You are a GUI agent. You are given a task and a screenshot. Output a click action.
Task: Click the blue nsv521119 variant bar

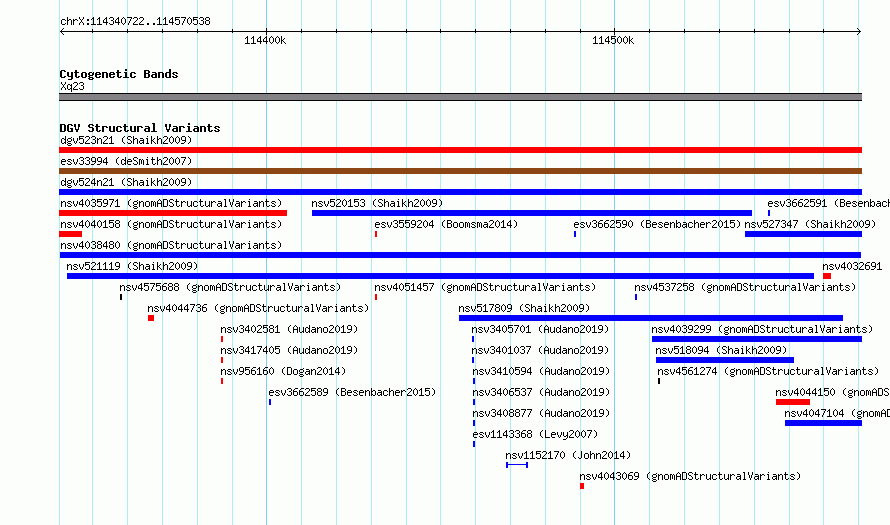tap(440, 276)
